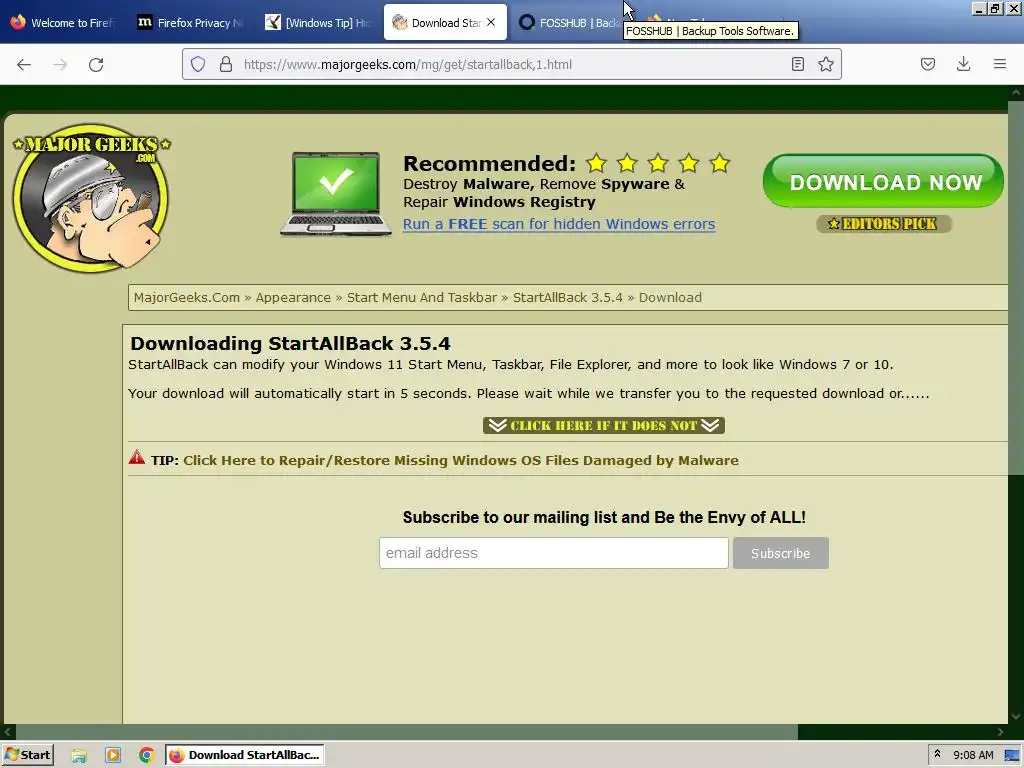This screenshot has height=768, width=1024.
Task: Open the Firefox hamburger application menu
Action: (x=1000, y=64)
